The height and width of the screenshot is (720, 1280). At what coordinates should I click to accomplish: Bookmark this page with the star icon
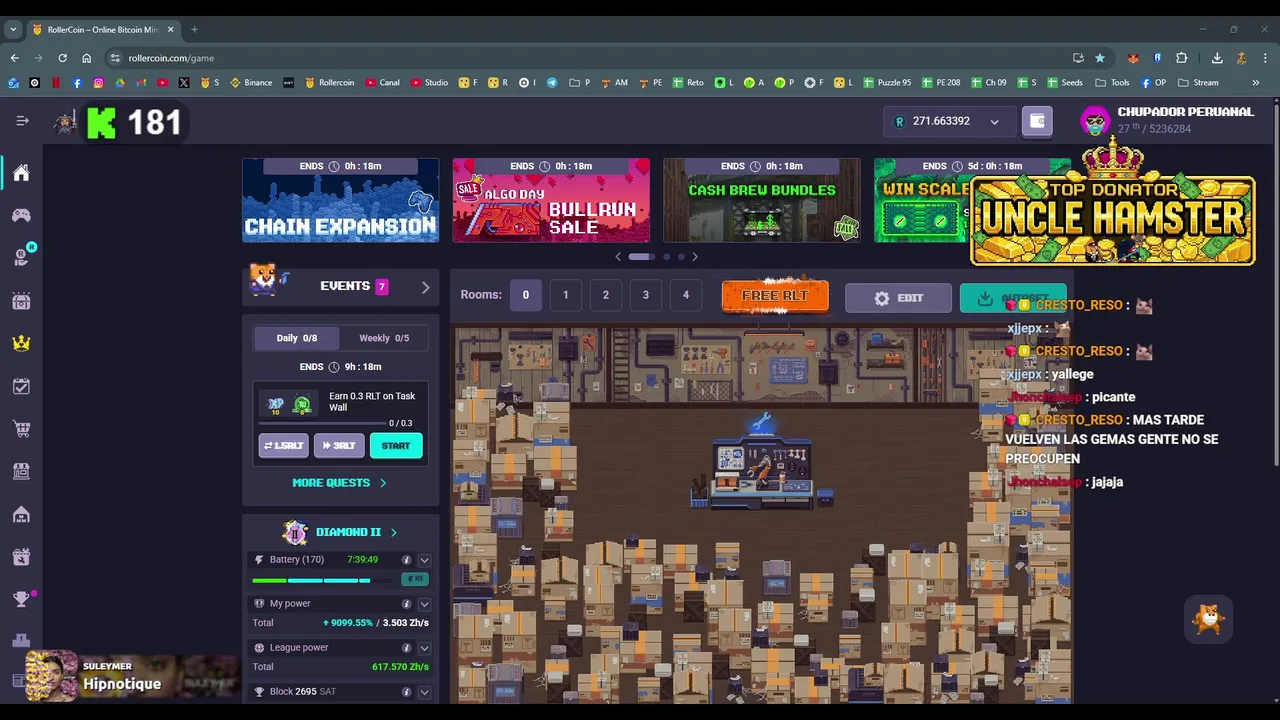click(1100, 58)
